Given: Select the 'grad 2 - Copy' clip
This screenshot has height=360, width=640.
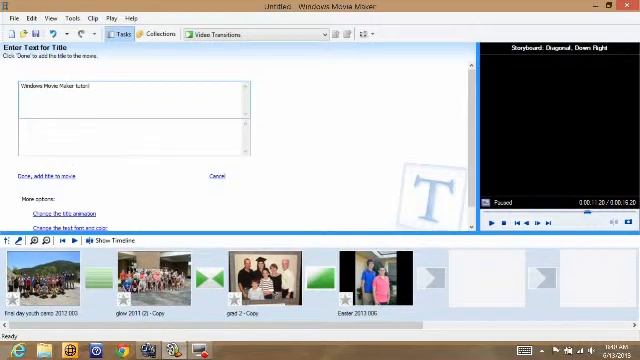Looking at the screenshot, I should pos(265,278).
